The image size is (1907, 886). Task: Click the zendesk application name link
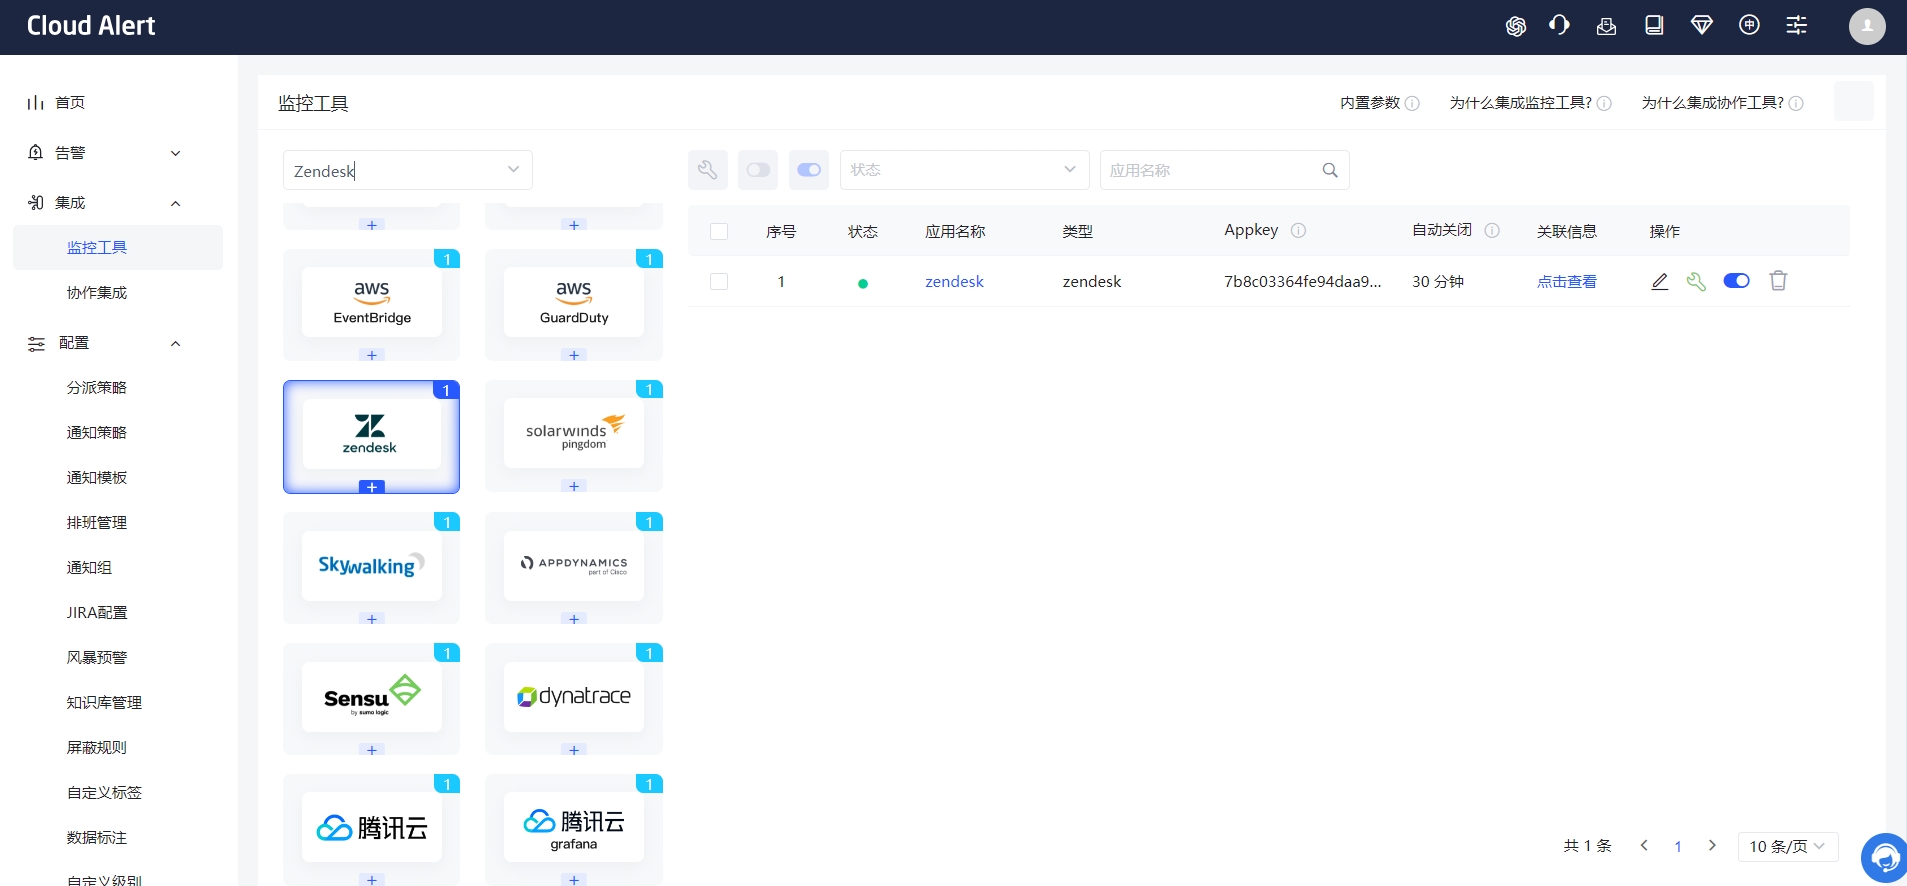[x=954, y=282]
